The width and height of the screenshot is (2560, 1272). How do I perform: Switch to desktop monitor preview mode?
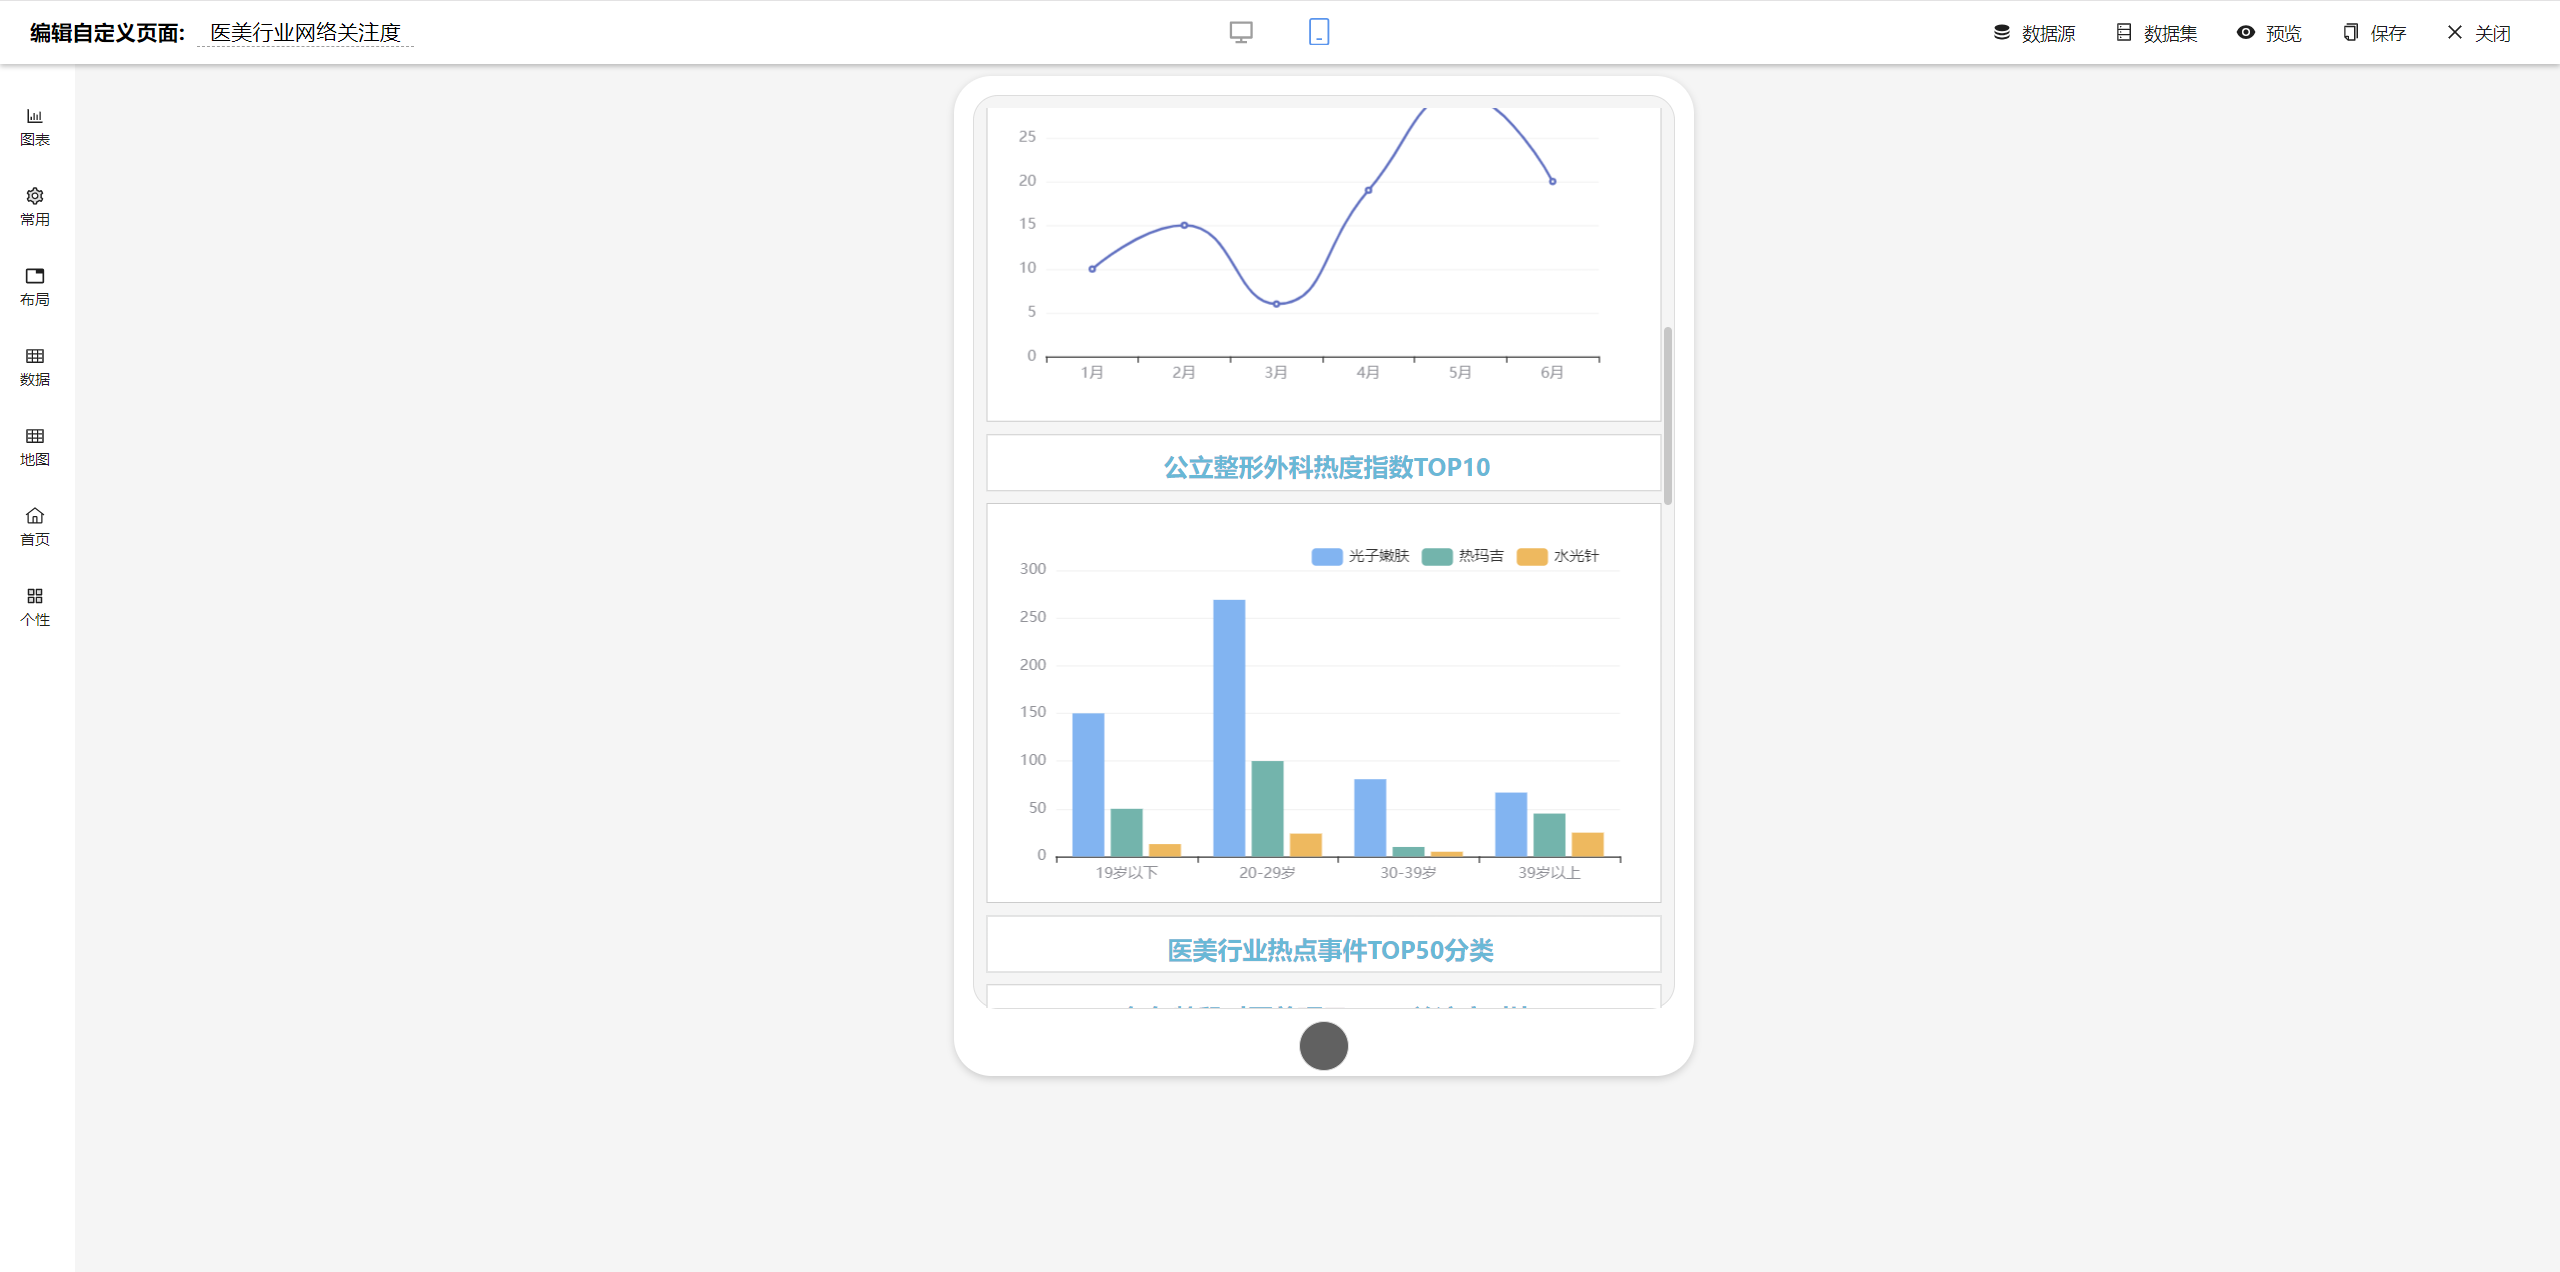(x=1241, y=32)
